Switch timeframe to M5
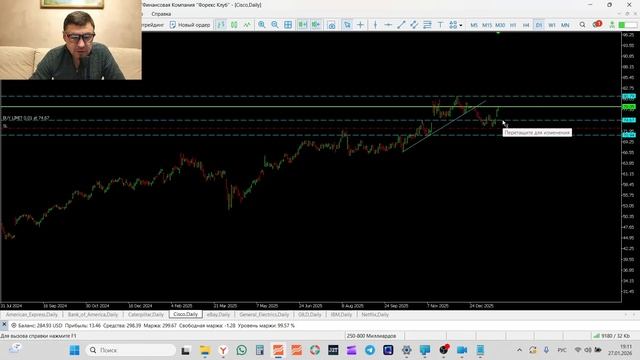Image resolution: width=640 pixels, height=360 pixels. [x=474, y=25]
